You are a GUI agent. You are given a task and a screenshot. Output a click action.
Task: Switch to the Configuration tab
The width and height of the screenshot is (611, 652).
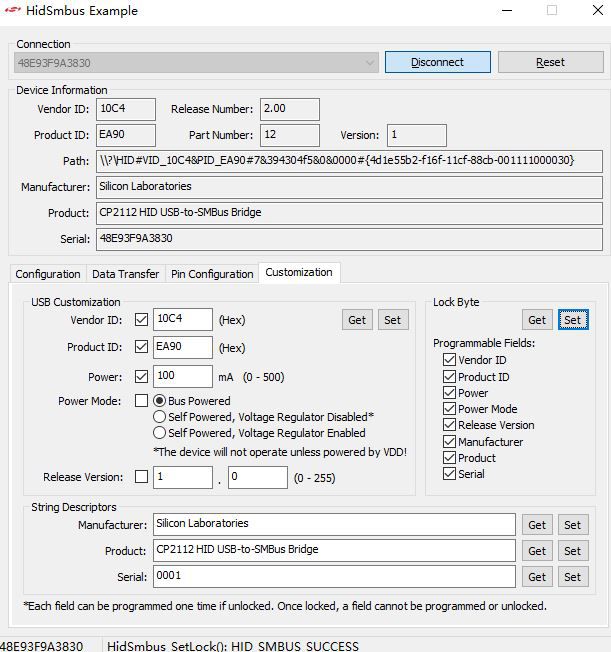click(48, 274)
